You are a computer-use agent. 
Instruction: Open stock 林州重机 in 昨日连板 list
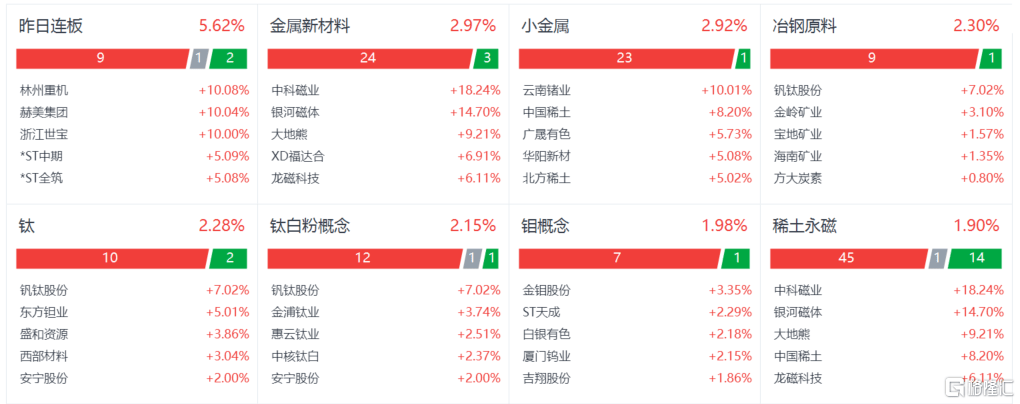[x=44, y=90]
